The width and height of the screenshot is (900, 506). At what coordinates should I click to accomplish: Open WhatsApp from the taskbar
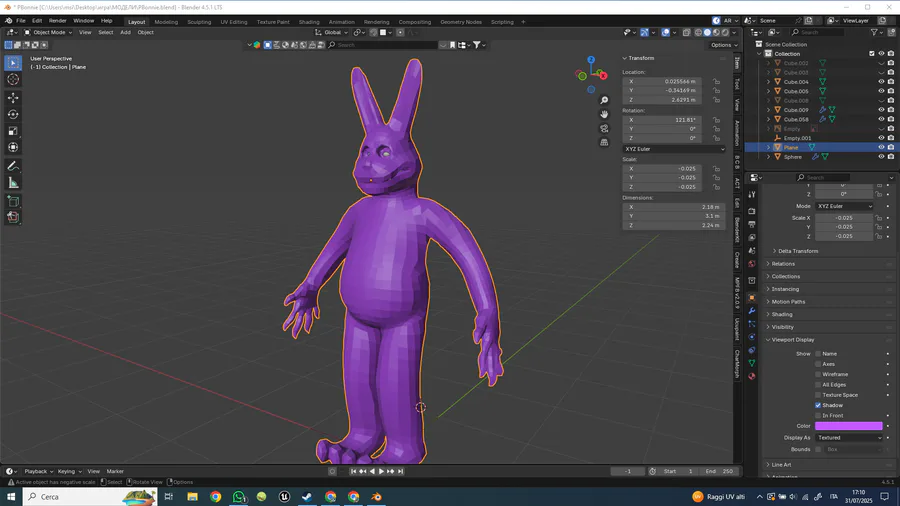[238, 497]
